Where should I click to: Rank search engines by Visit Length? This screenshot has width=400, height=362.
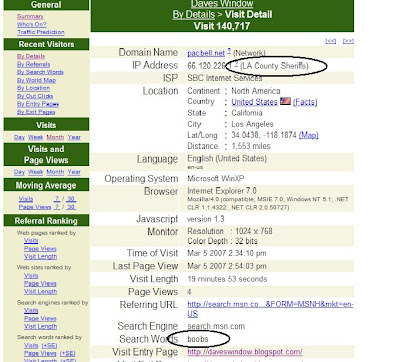click(40, 327)
